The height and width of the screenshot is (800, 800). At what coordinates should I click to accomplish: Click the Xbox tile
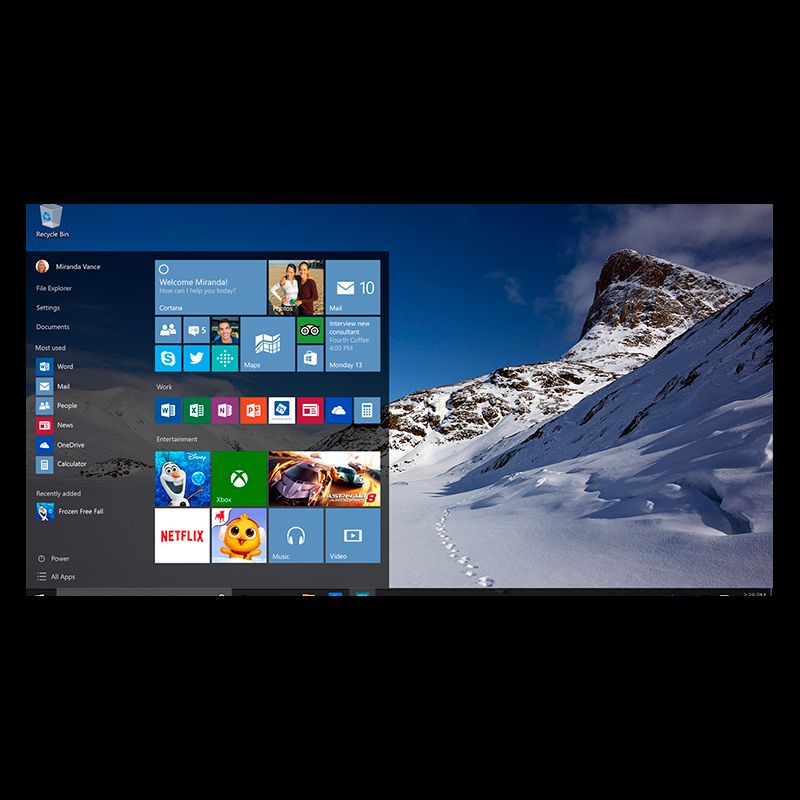click(239, 478)
